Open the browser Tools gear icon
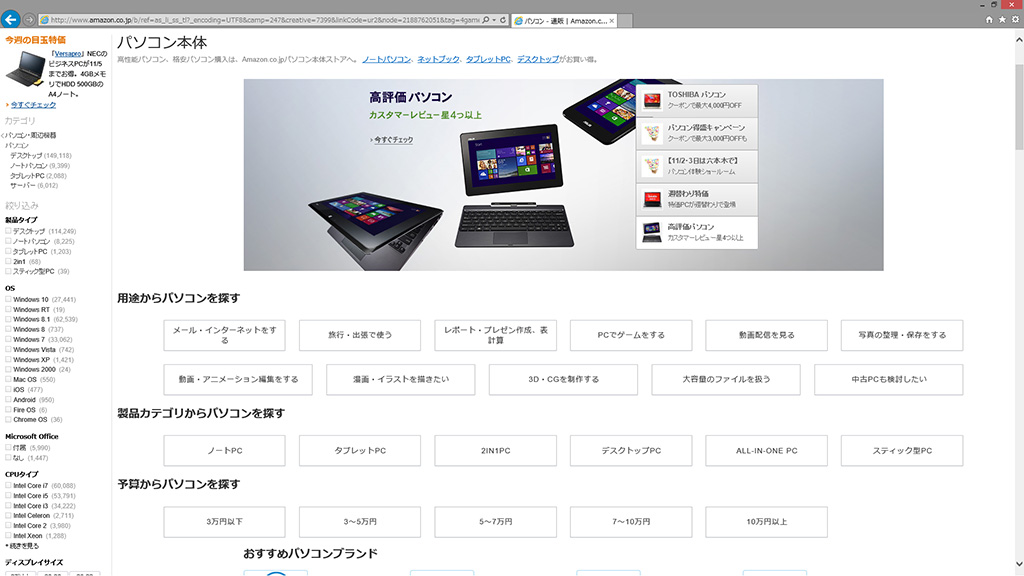The height and width of the screenshot is (576, 1024). click(1015, 20)
